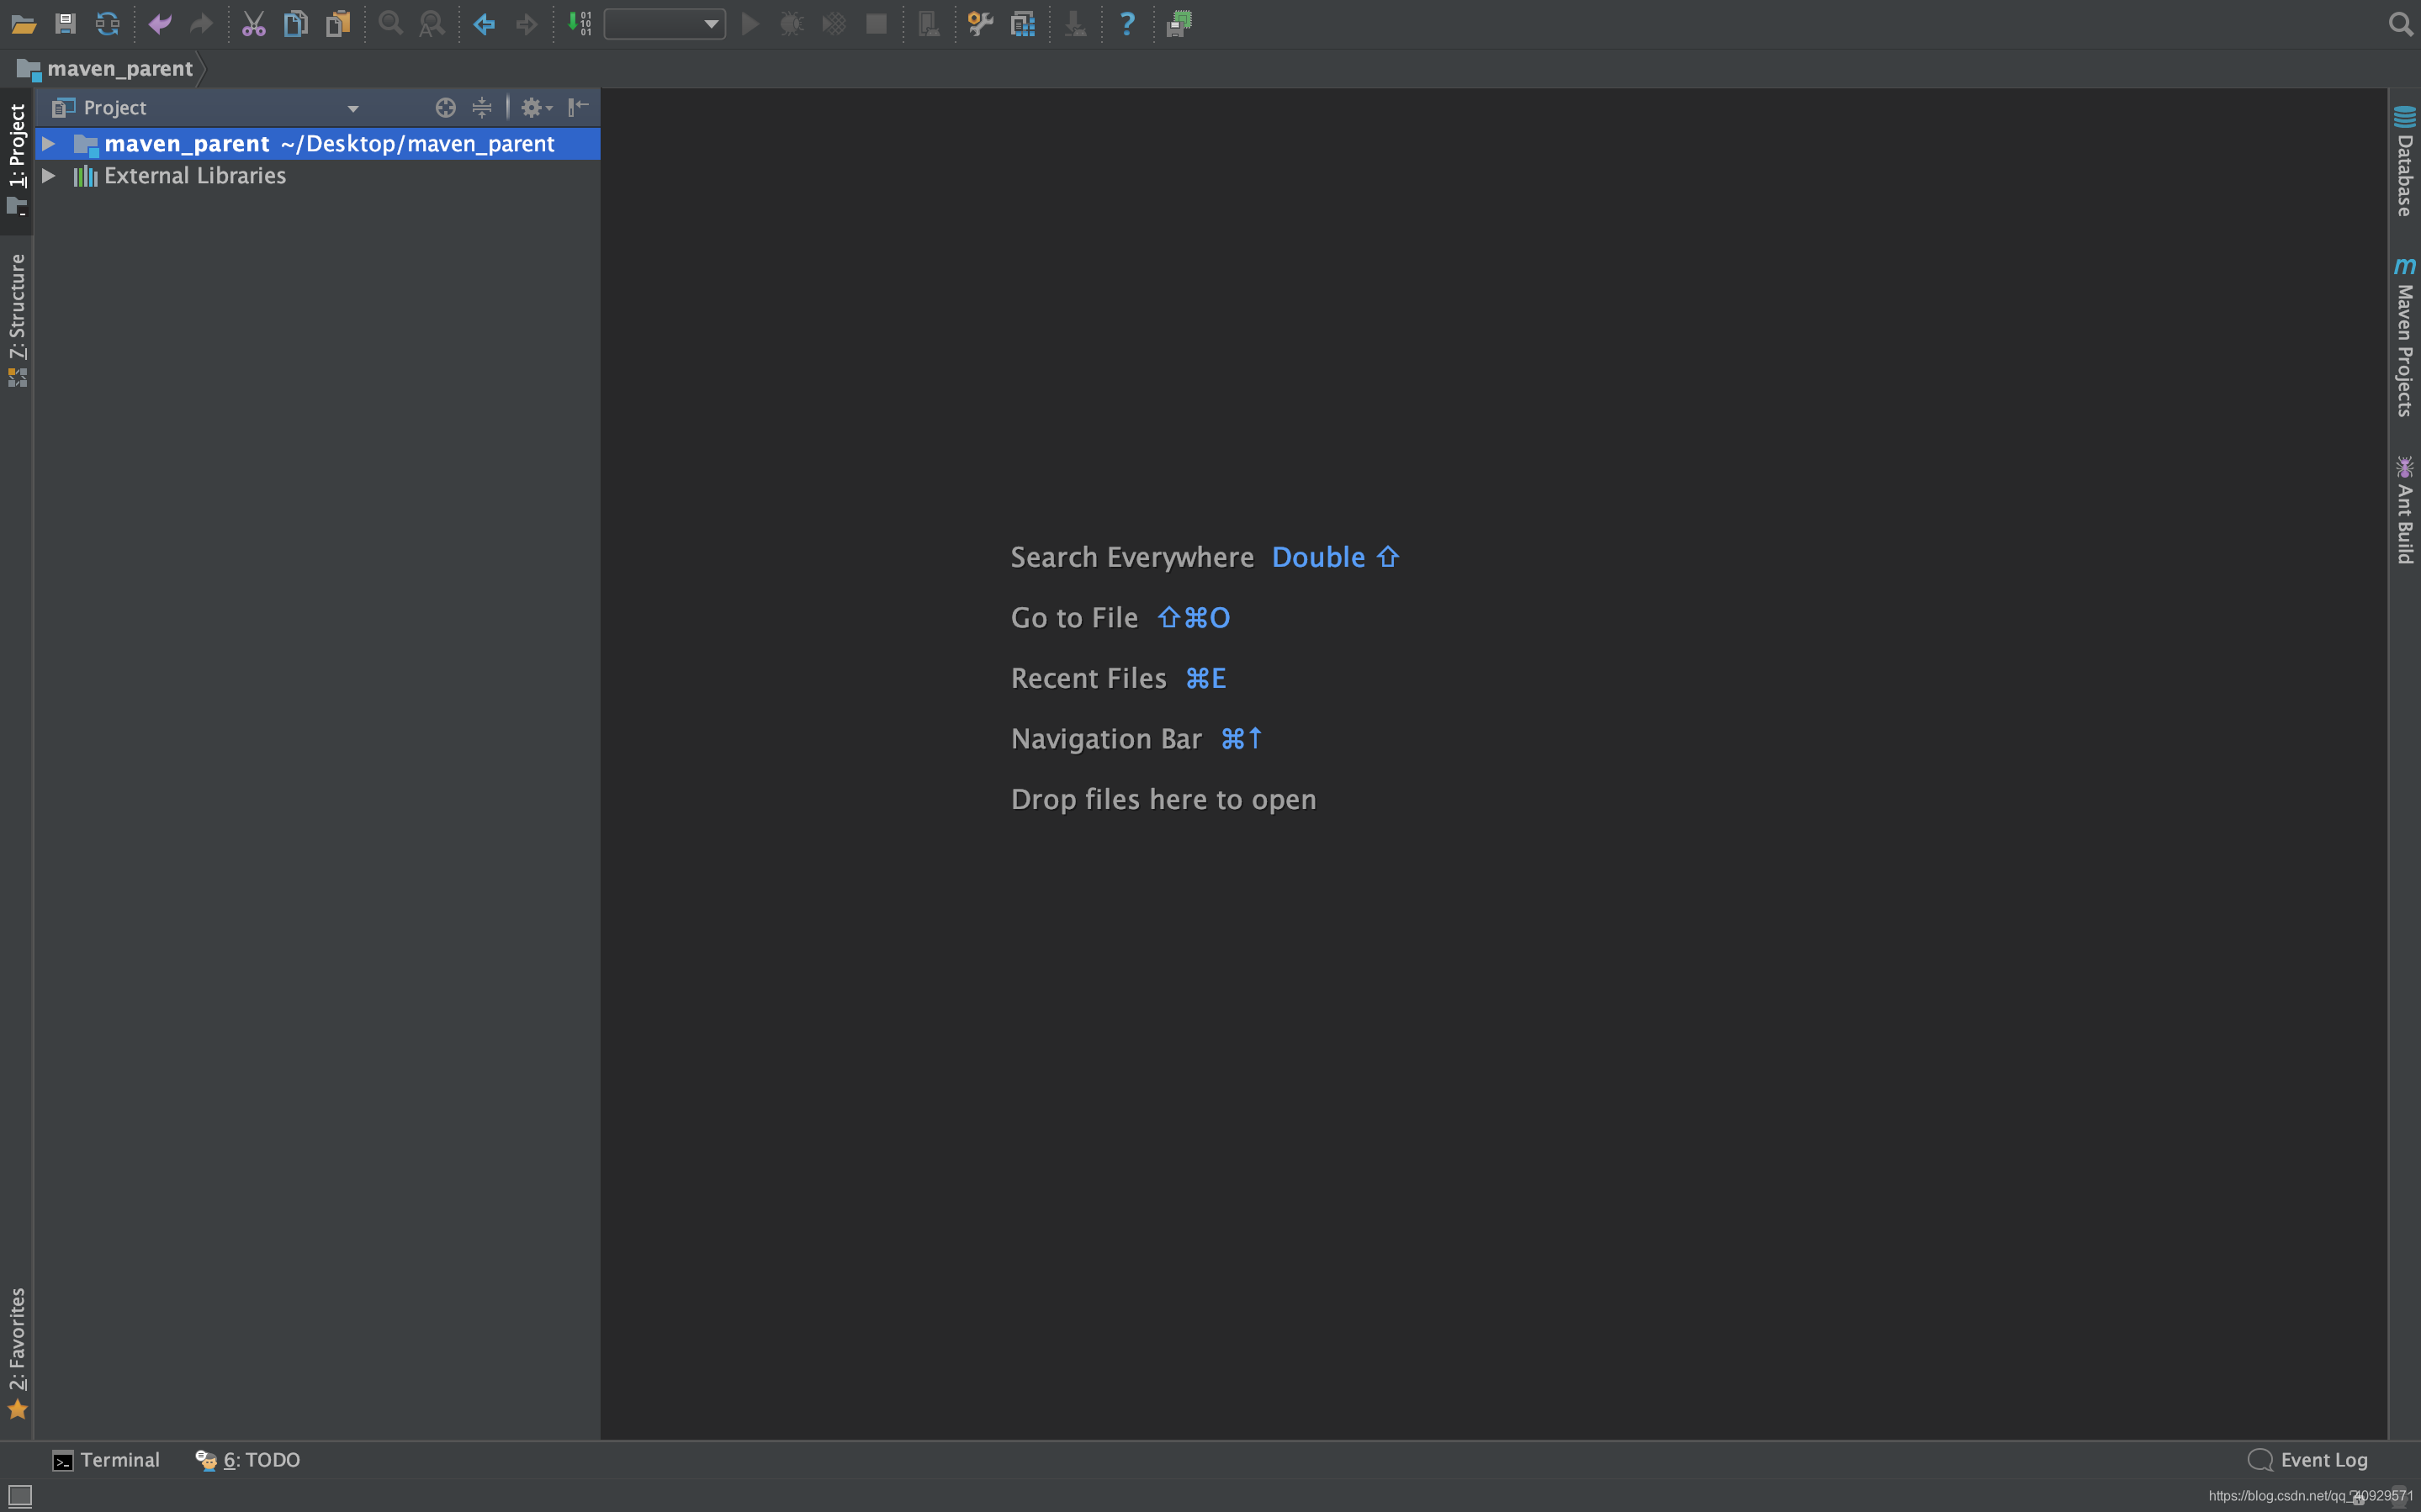
Task: Open the Maven Projects side tab
Action: (2404, 338)
